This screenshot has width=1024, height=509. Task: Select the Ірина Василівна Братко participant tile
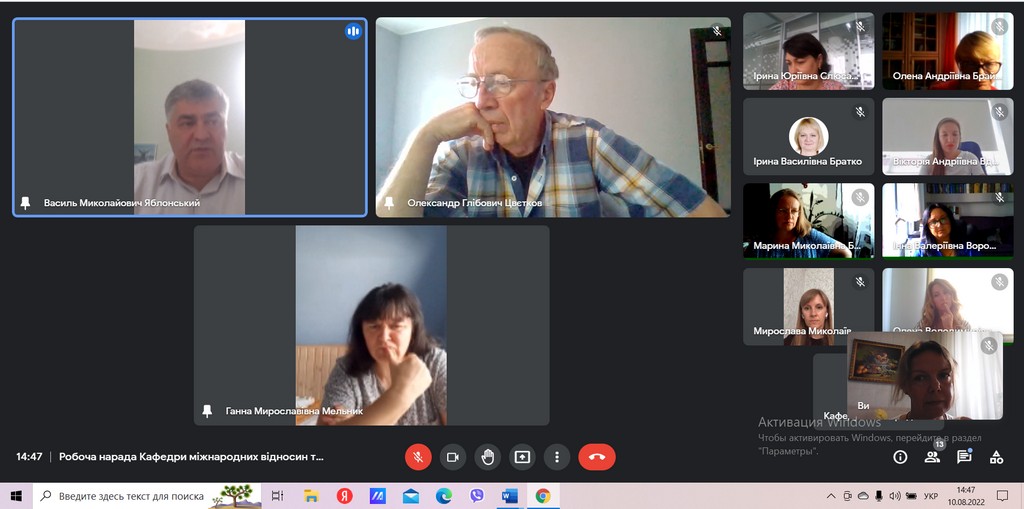click(808, 136)
